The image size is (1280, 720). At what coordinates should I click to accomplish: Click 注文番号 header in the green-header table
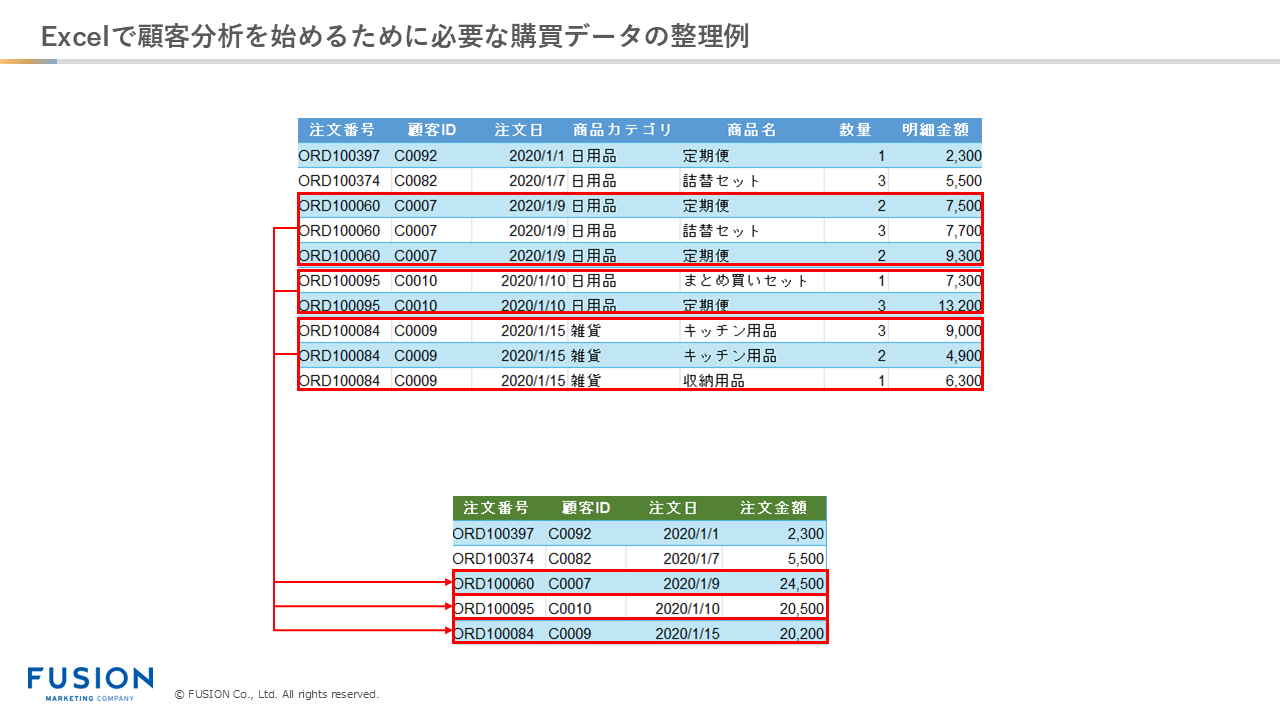pyautogui.click(x=497, y=508)
